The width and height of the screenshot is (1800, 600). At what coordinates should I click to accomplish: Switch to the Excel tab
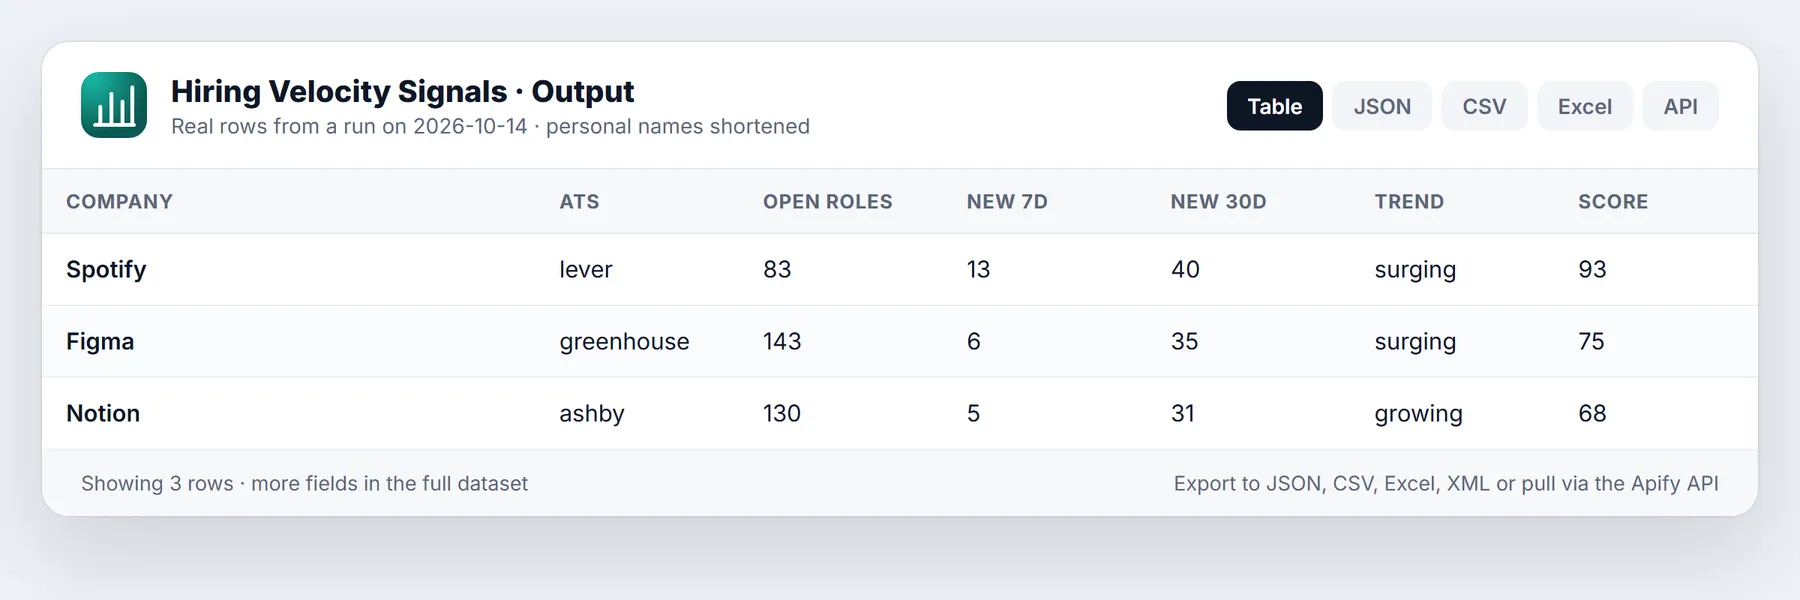[x=1585, y=106]
